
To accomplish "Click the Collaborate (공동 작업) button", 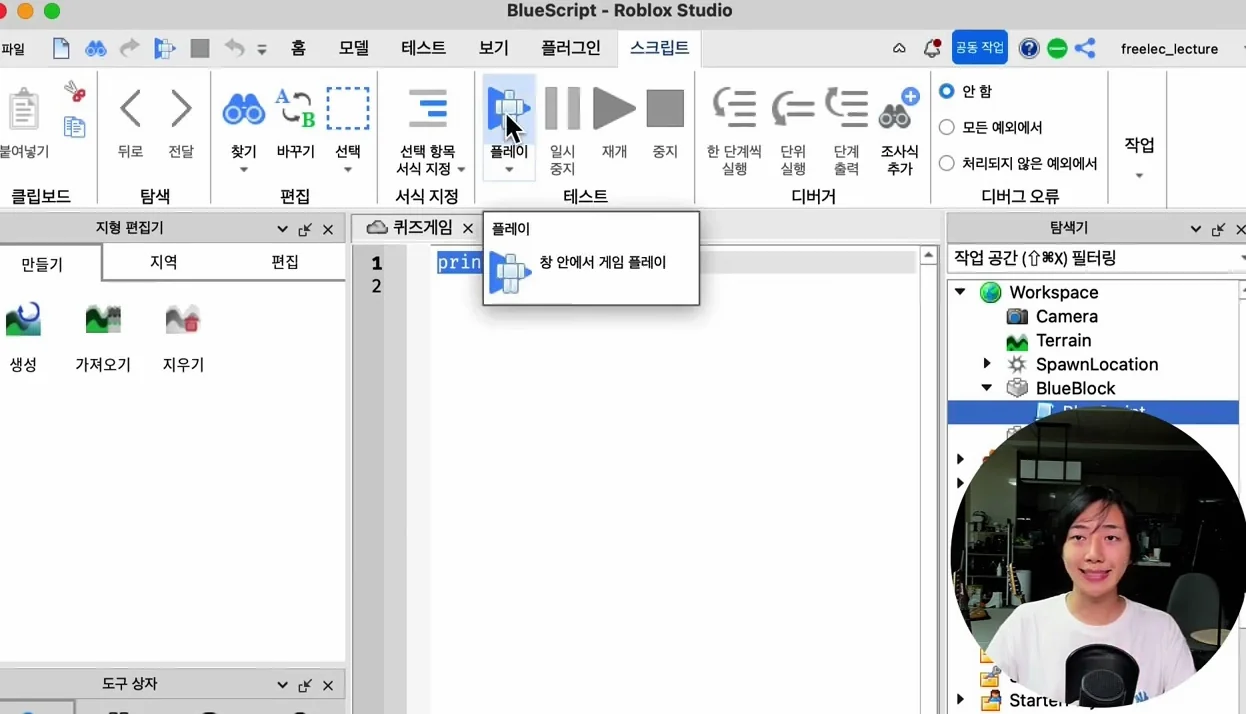I will pyautogui.click(x=979, y=48).
